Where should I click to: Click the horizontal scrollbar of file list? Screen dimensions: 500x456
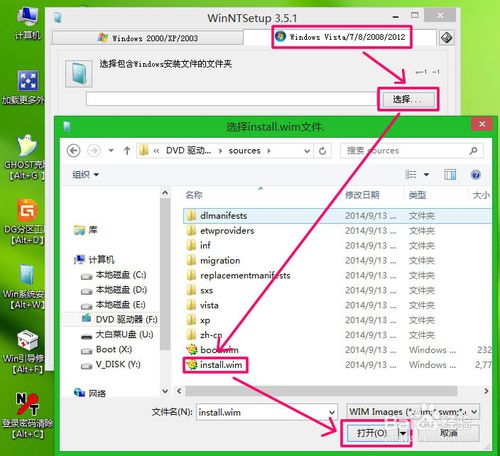click(321, 391)
